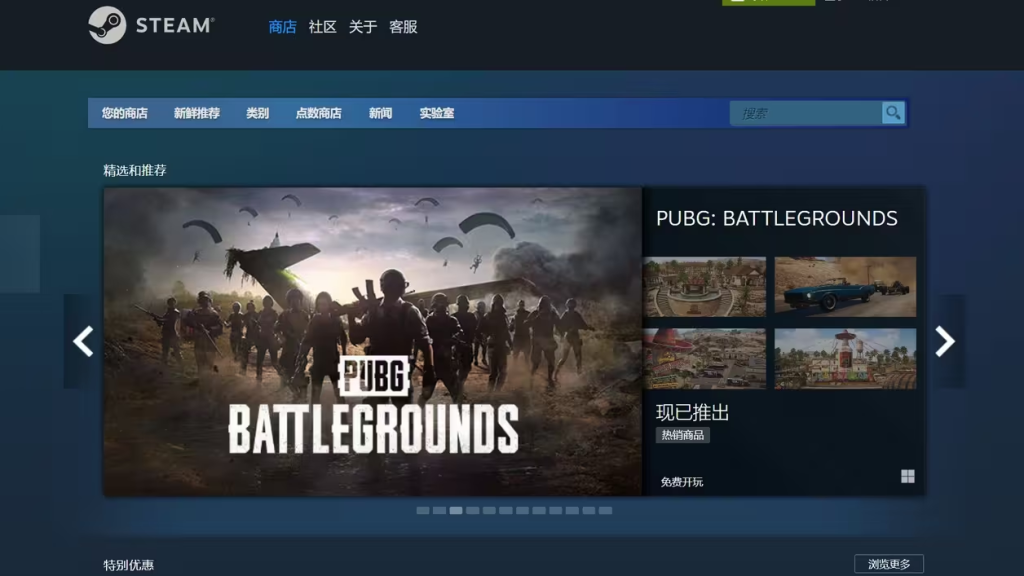This screenshot has height=576, width=1024.
Task: Open the 社区 top navigation item
Action: tap(323, 27)
